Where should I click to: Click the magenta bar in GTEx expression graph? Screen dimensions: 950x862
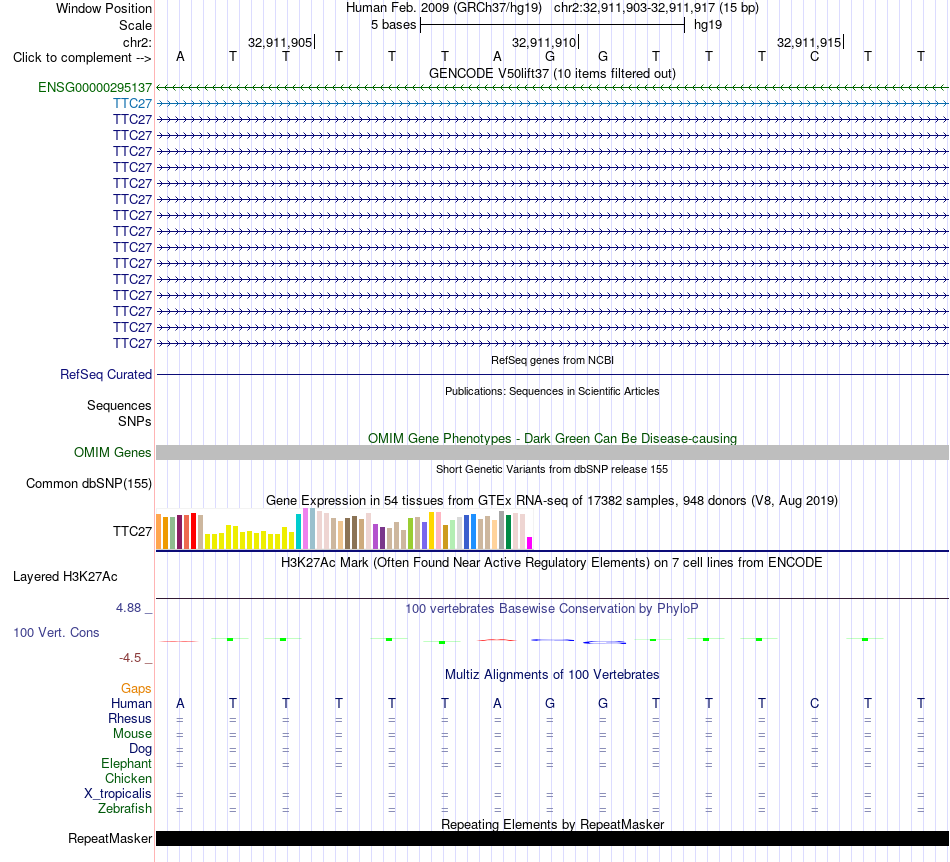click(530, 543)
